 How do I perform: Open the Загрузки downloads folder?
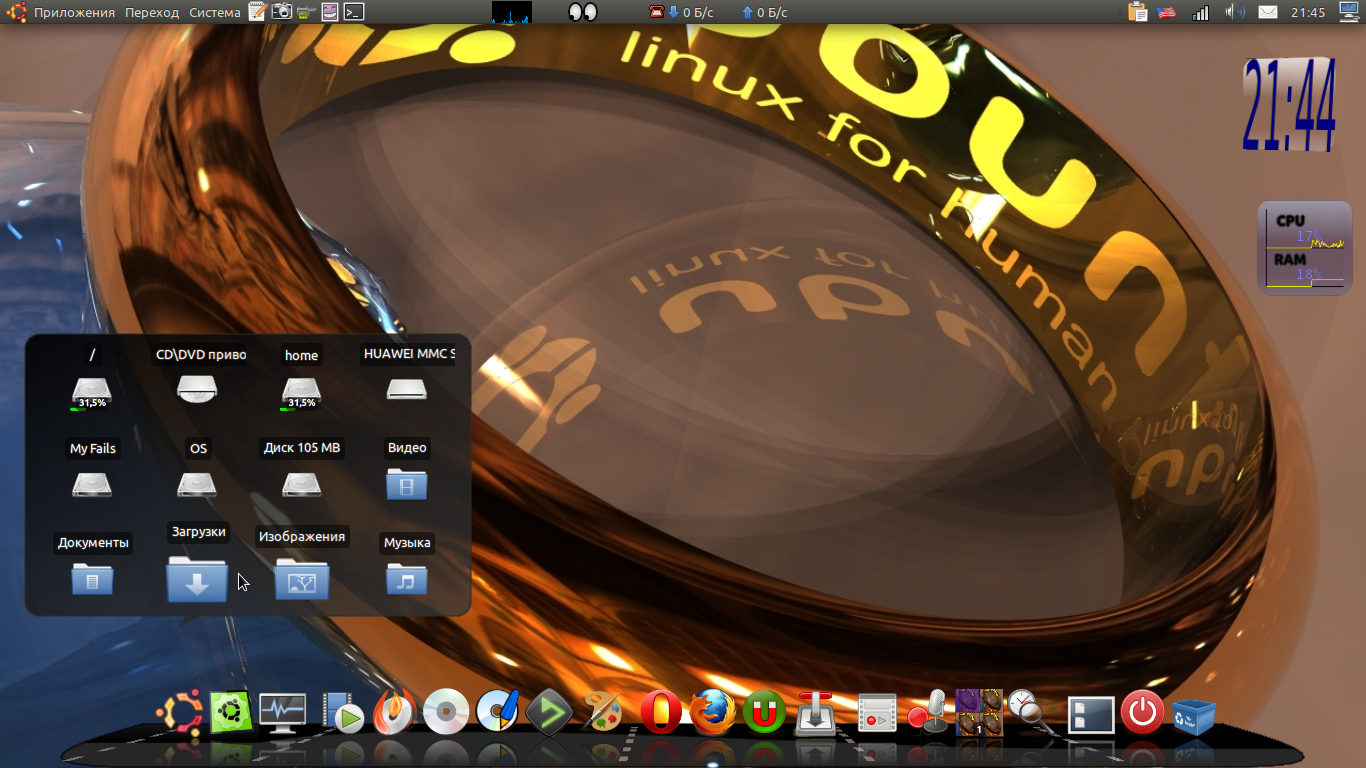click(x=197, y=578)
